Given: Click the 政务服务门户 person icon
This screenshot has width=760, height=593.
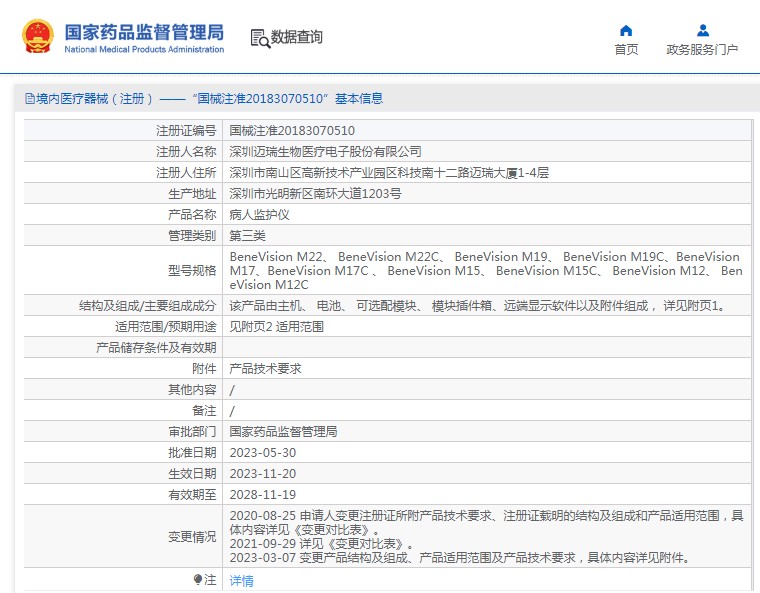Looking at the screenshot, I should coord(702,31).
